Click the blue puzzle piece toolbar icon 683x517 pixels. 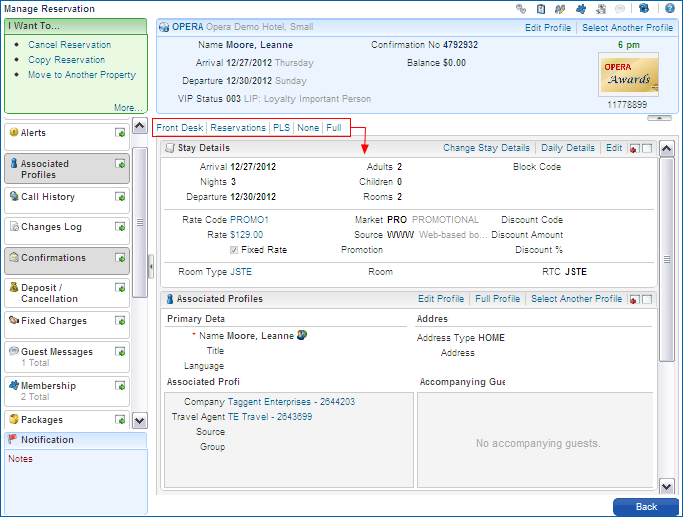point(581,9)
